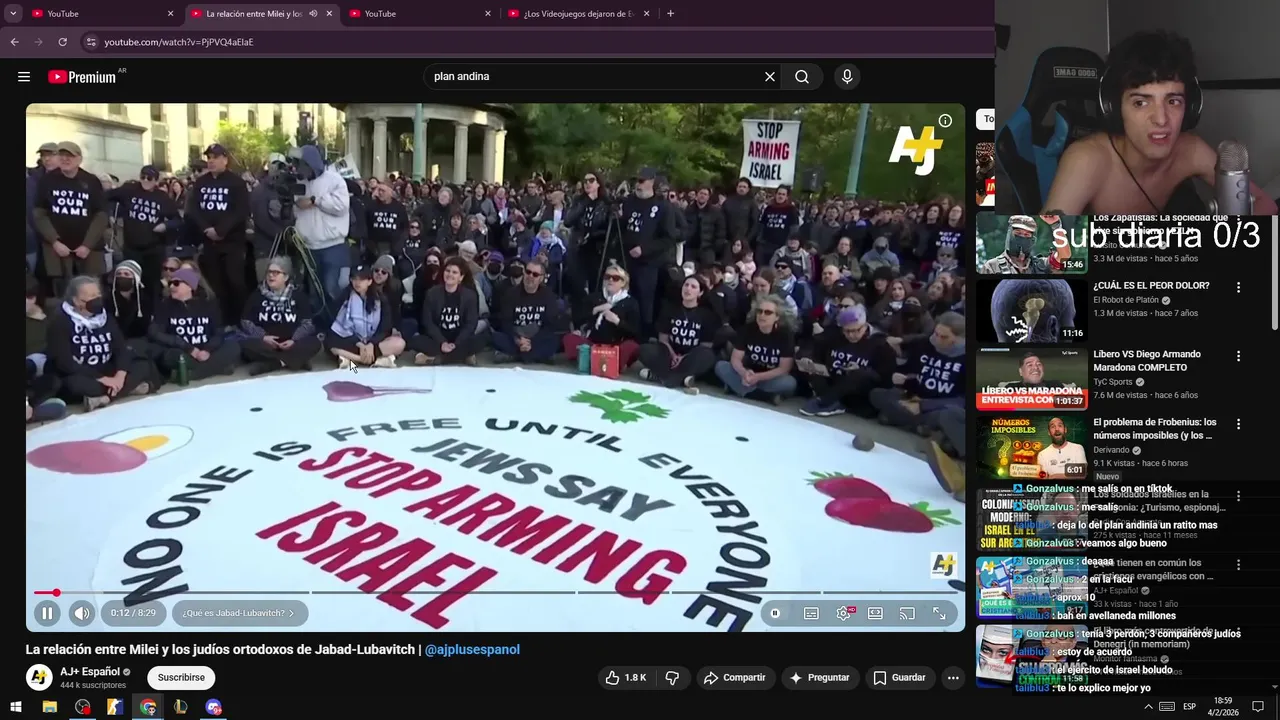This screenshot has width=1280, height=720.
Task: Toggle the autoplay switch in the player
Action: pos(775,614)
